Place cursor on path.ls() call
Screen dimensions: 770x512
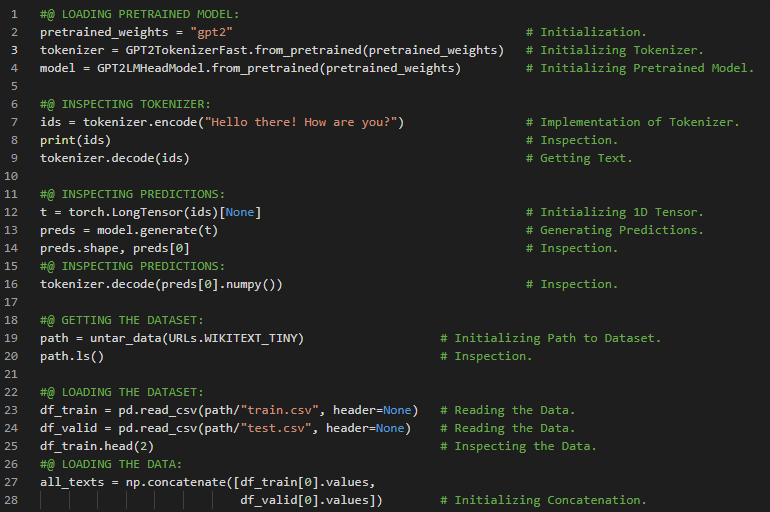[72, 357]
